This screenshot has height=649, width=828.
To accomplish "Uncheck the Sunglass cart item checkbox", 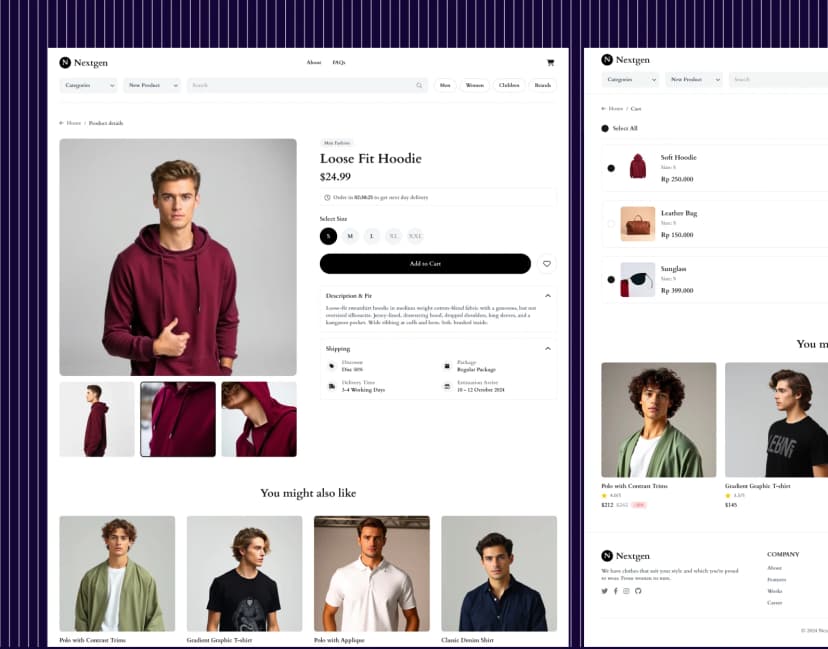I will [x=611, y=278].
